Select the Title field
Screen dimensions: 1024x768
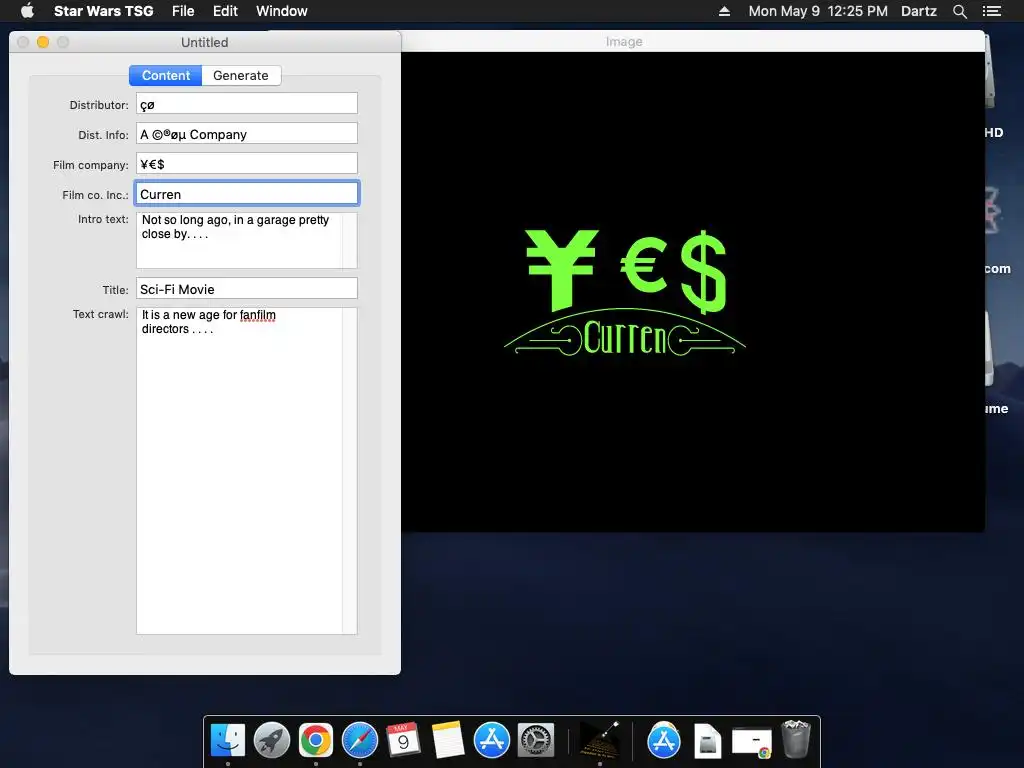(247, 289)
